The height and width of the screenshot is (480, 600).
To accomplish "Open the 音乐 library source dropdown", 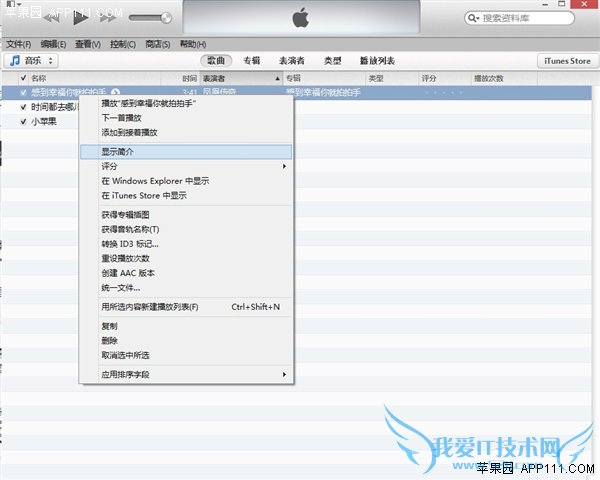I will click(31, 60).
